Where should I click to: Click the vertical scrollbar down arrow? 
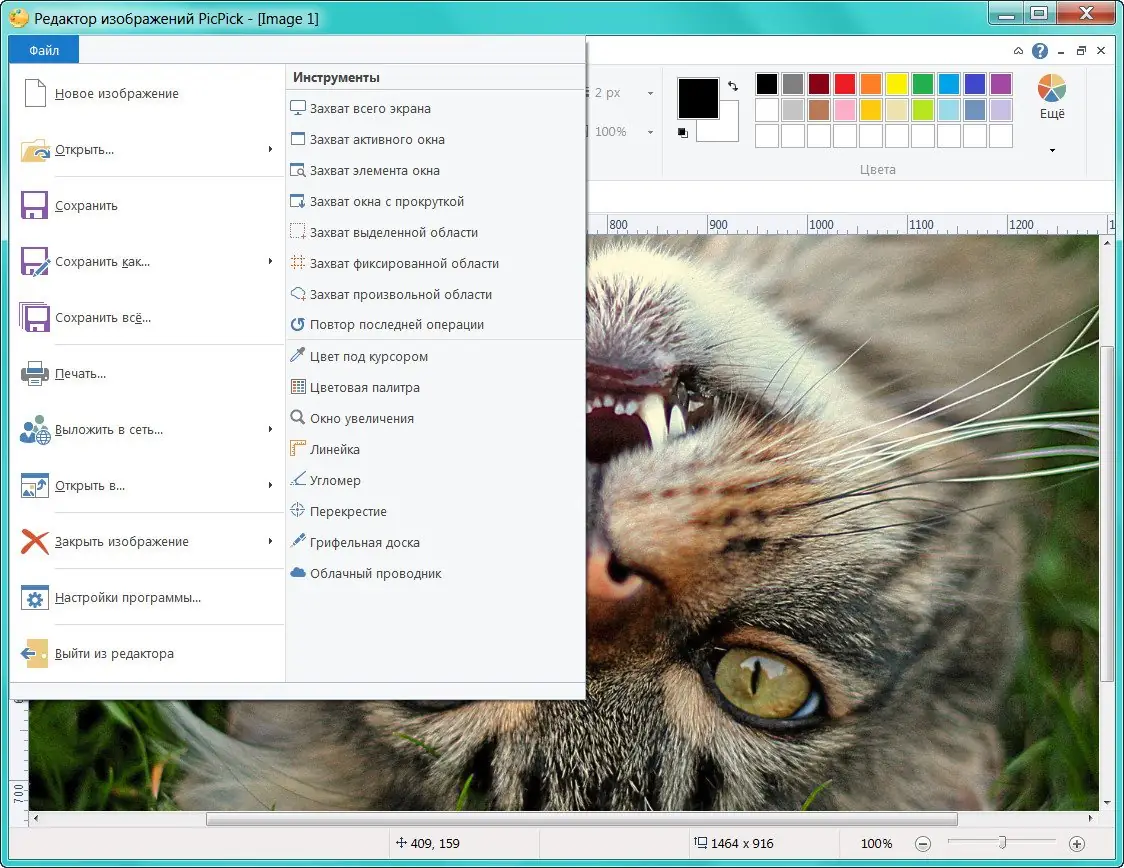pos(1108,803)
